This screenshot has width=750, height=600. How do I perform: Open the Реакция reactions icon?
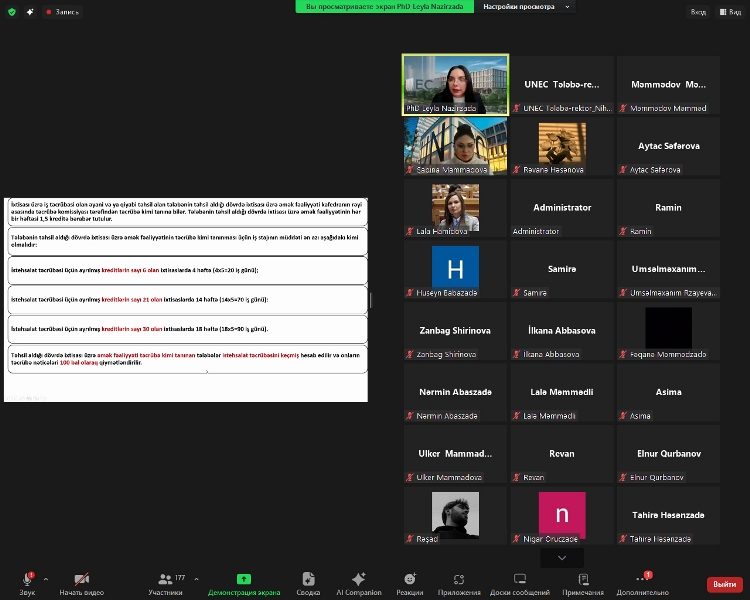(x=409, y=581)
